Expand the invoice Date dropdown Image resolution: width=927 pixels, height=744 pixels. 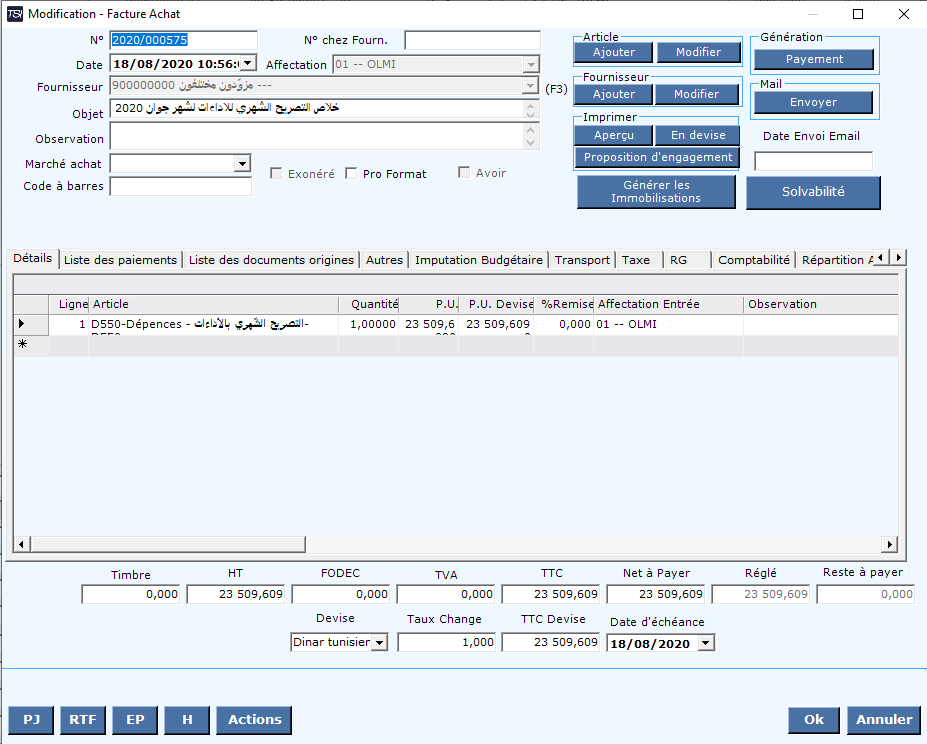[248, 64]
